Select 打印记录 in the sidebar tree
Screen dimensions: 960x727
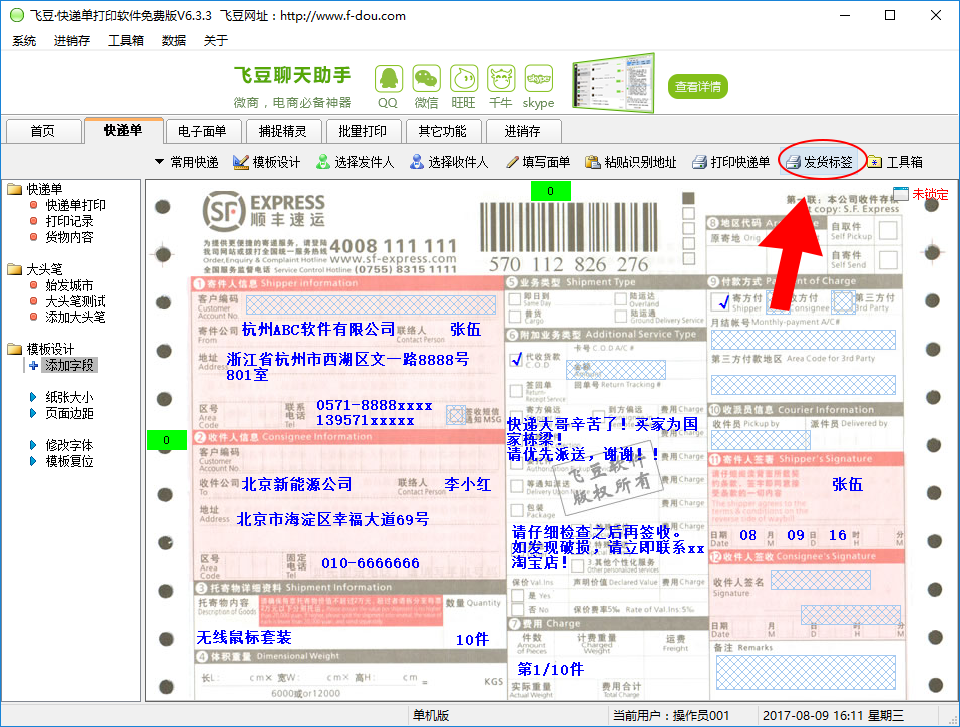(x=69, y=221)
